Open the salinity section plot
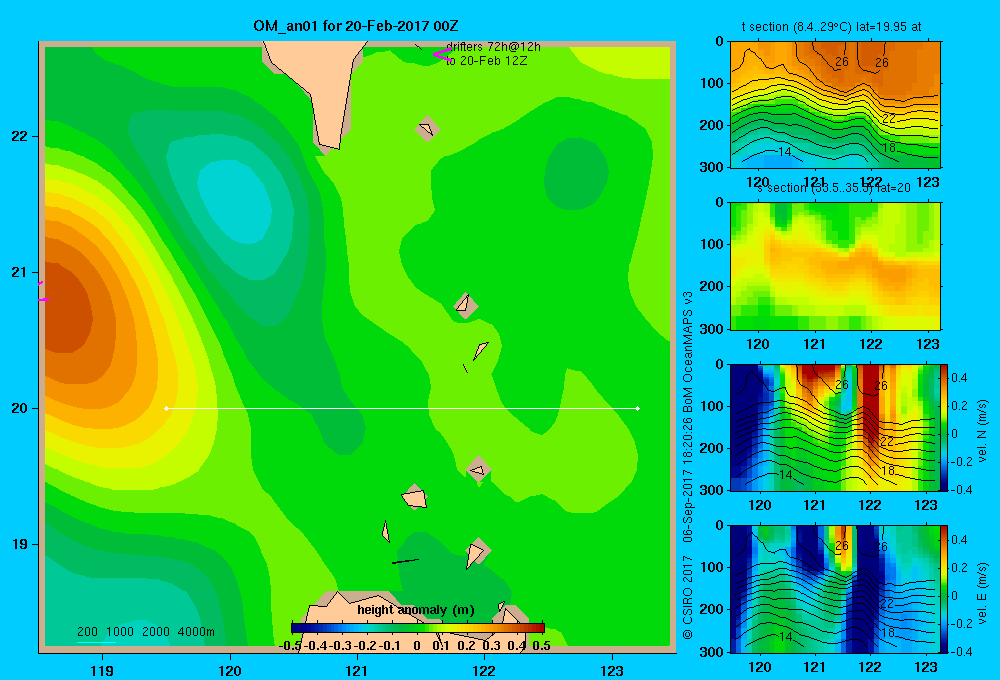 point(835,266)
